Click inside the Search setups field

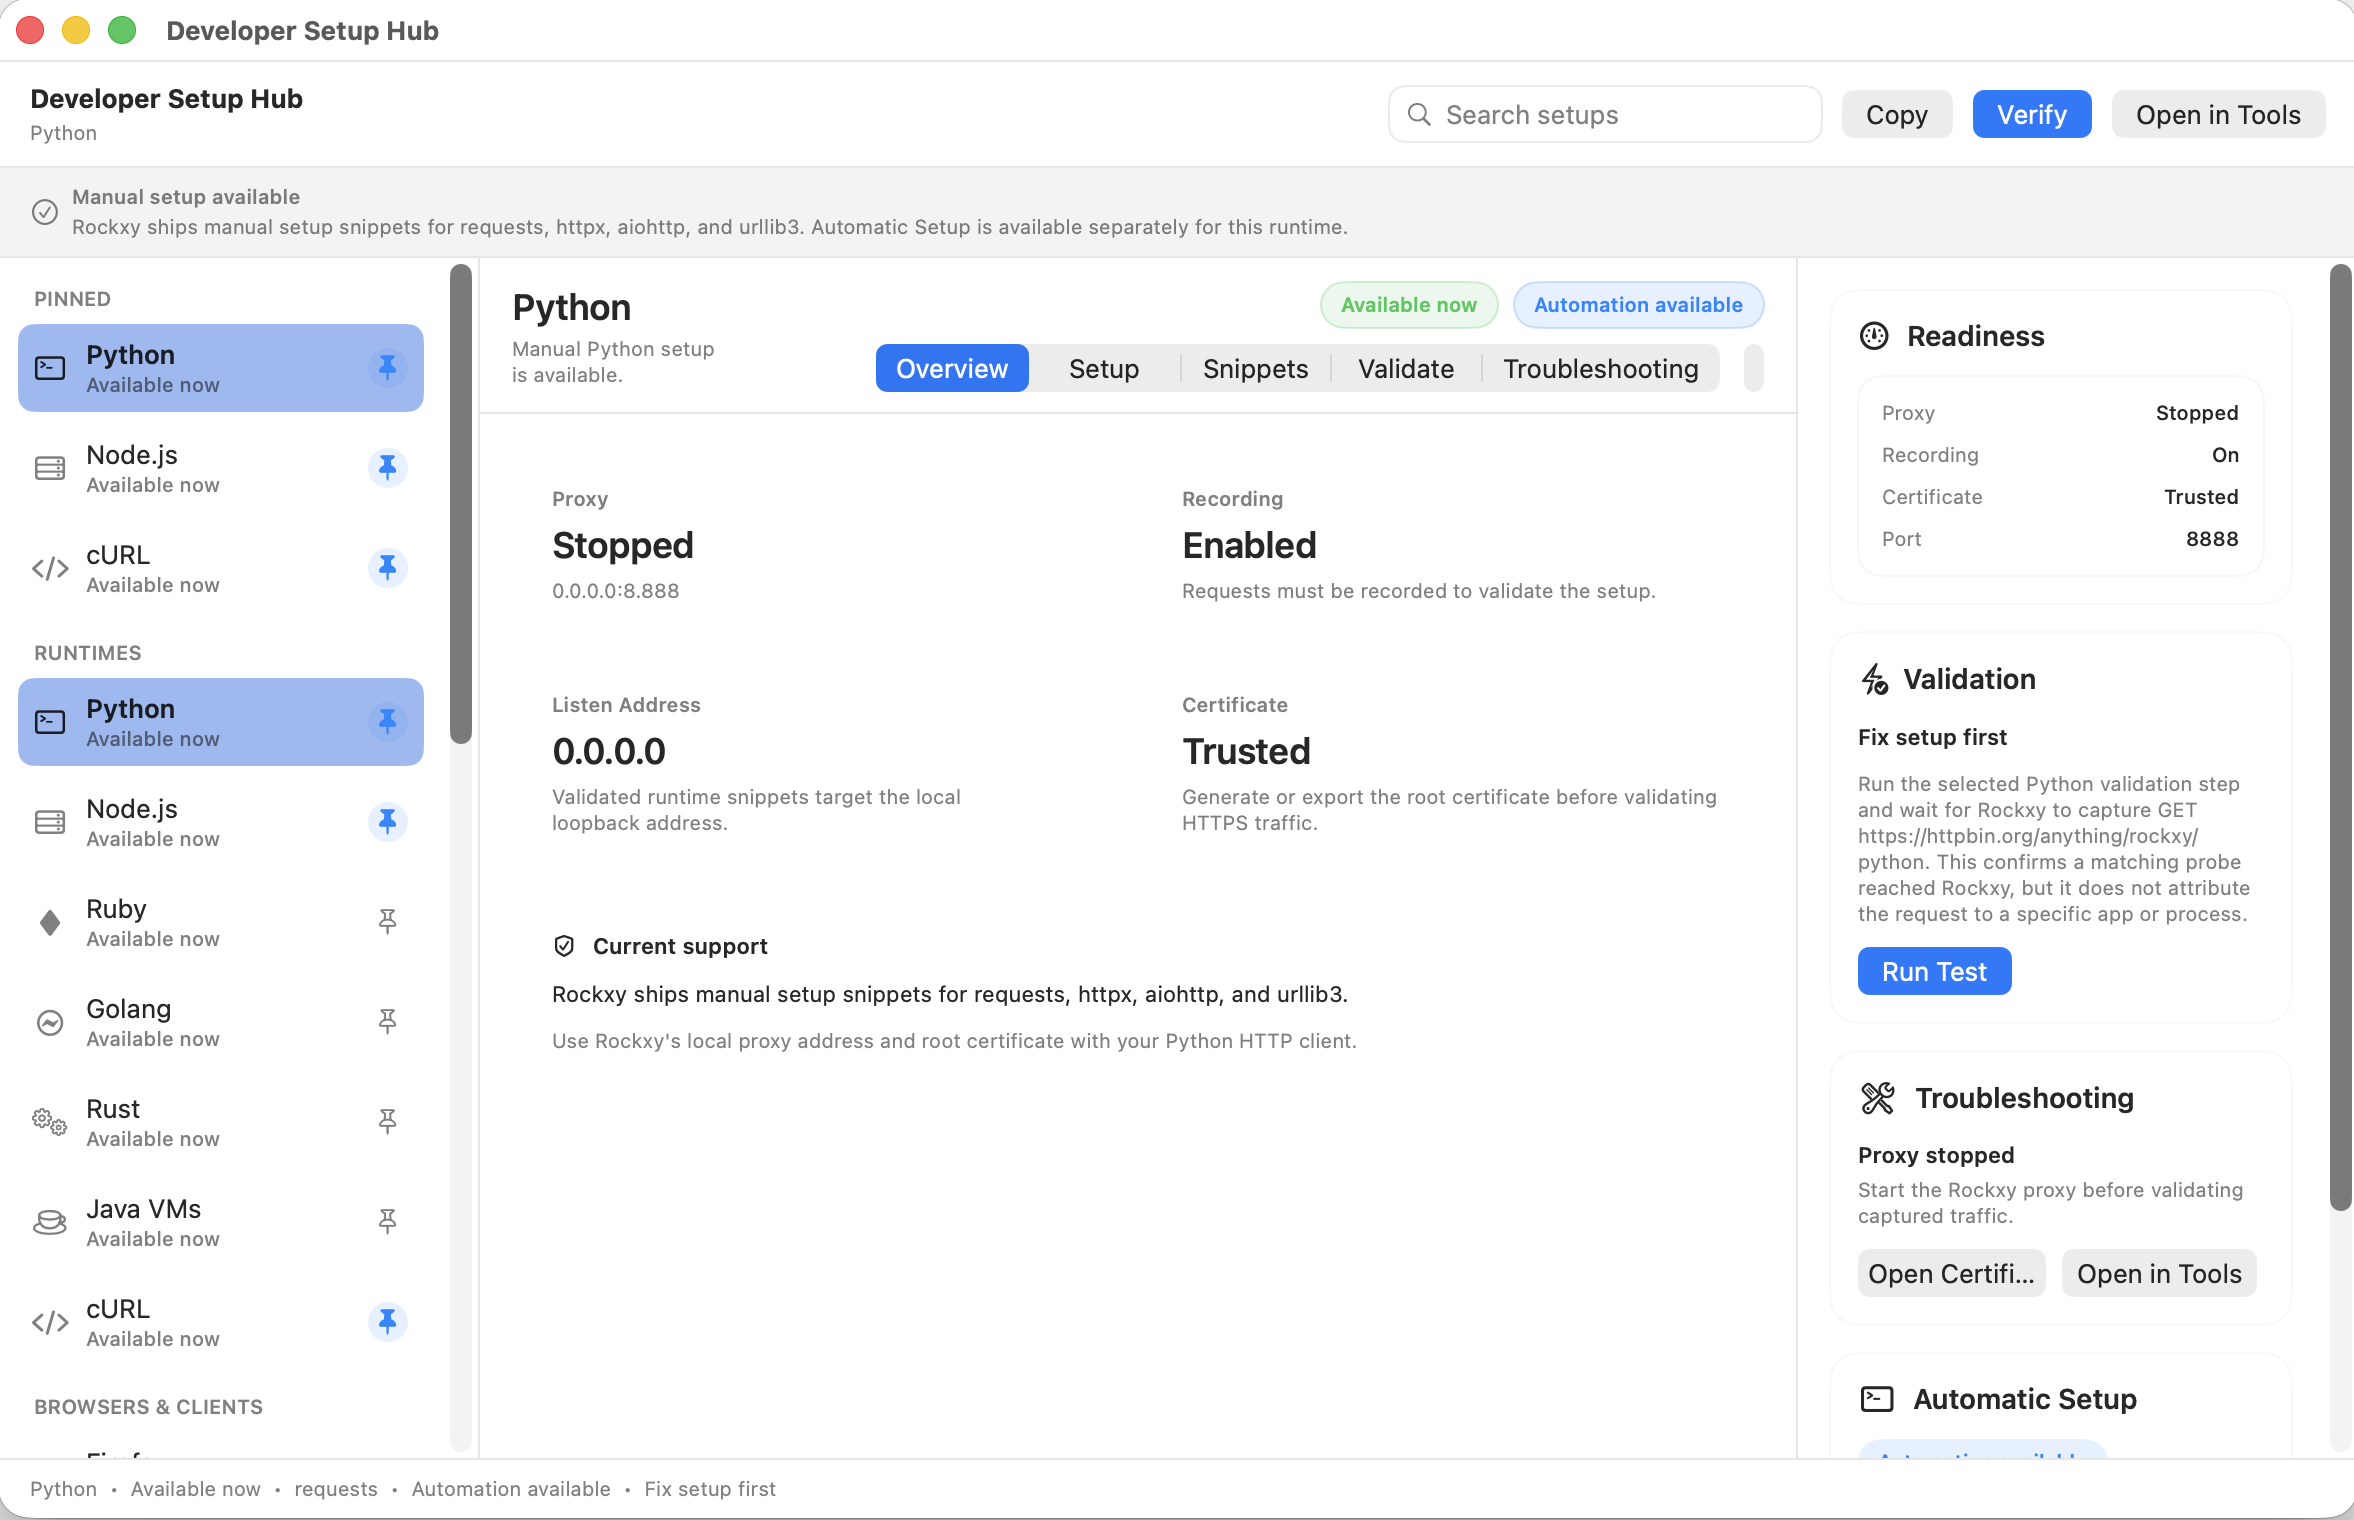click(1602, 114)
